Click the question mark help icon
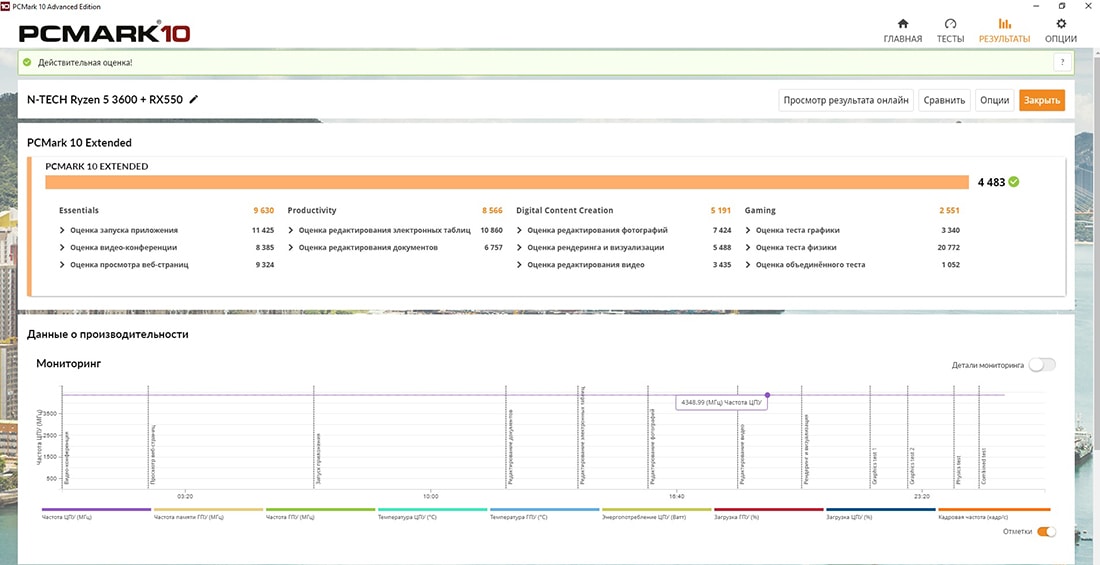Image resolution: width=1100 pixels, height=565 pixels. (x=1063, y=63)
